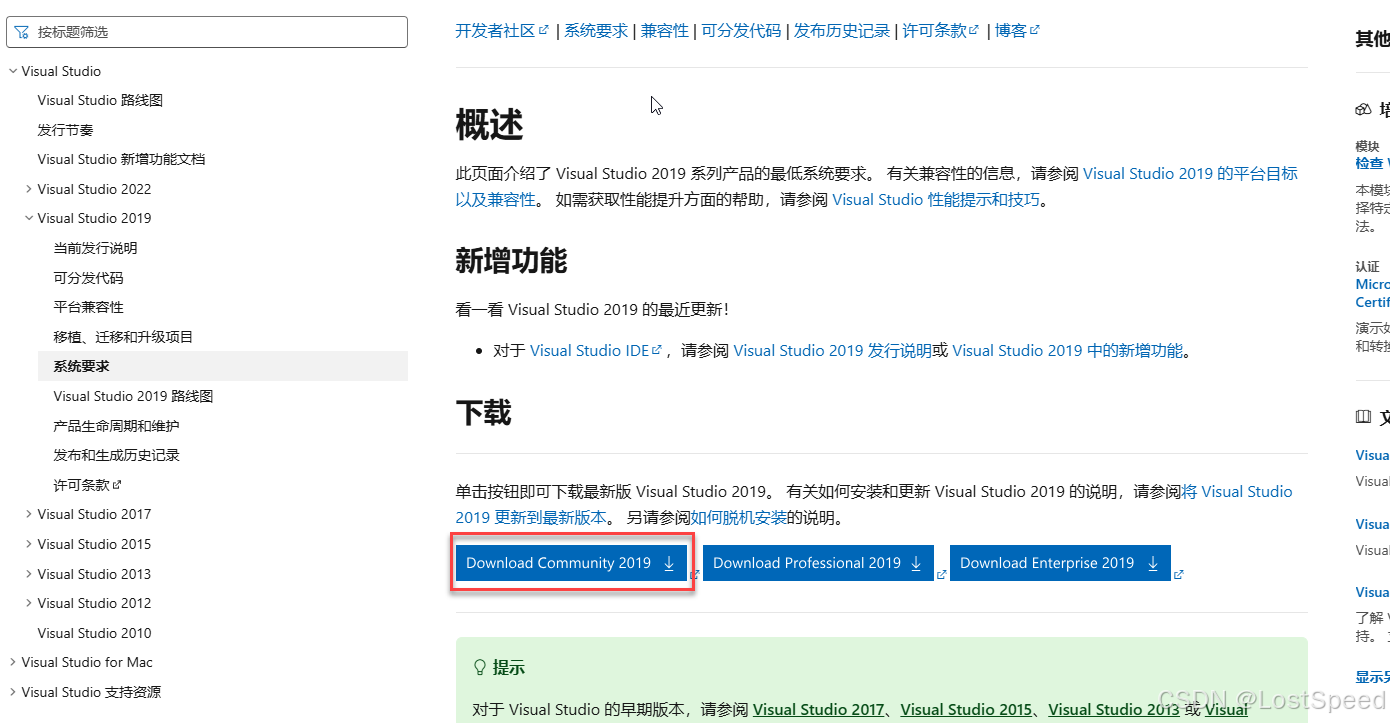Open Visual Studio 2019 中的新增功能 link
The width and height of the screenshot is (1390, 723).
[x=1067, y=350]
